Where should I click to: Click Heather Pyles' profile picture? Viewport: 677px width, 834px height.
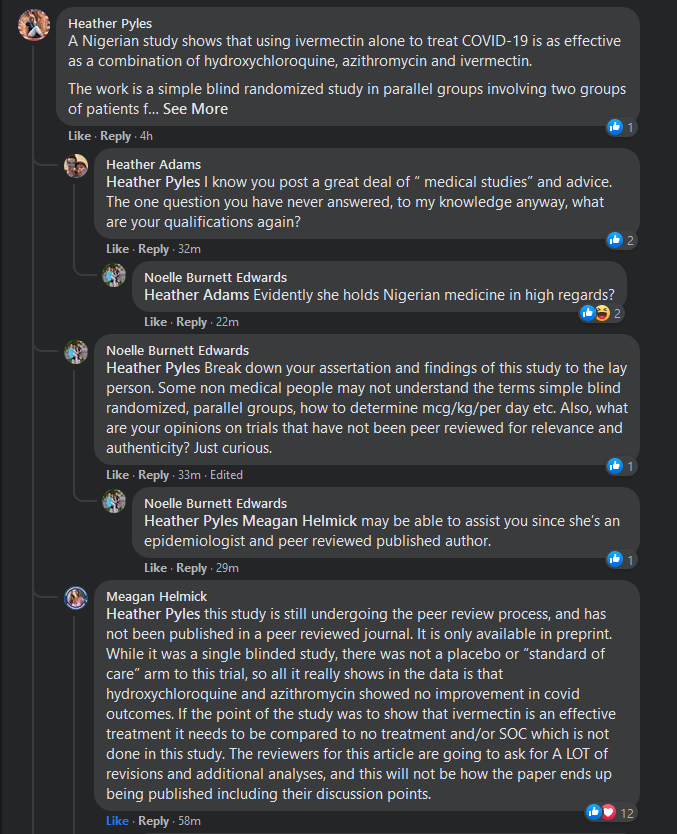[35, 25]
